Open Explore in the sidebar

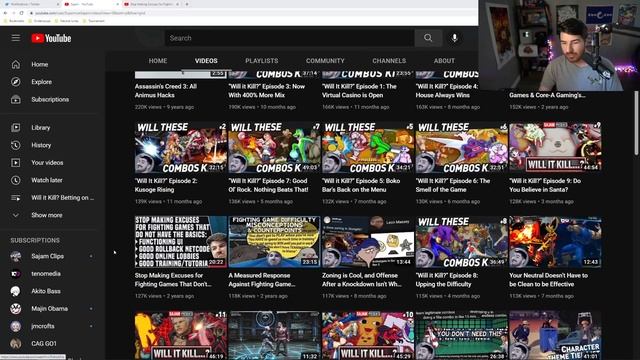[41, 82]
